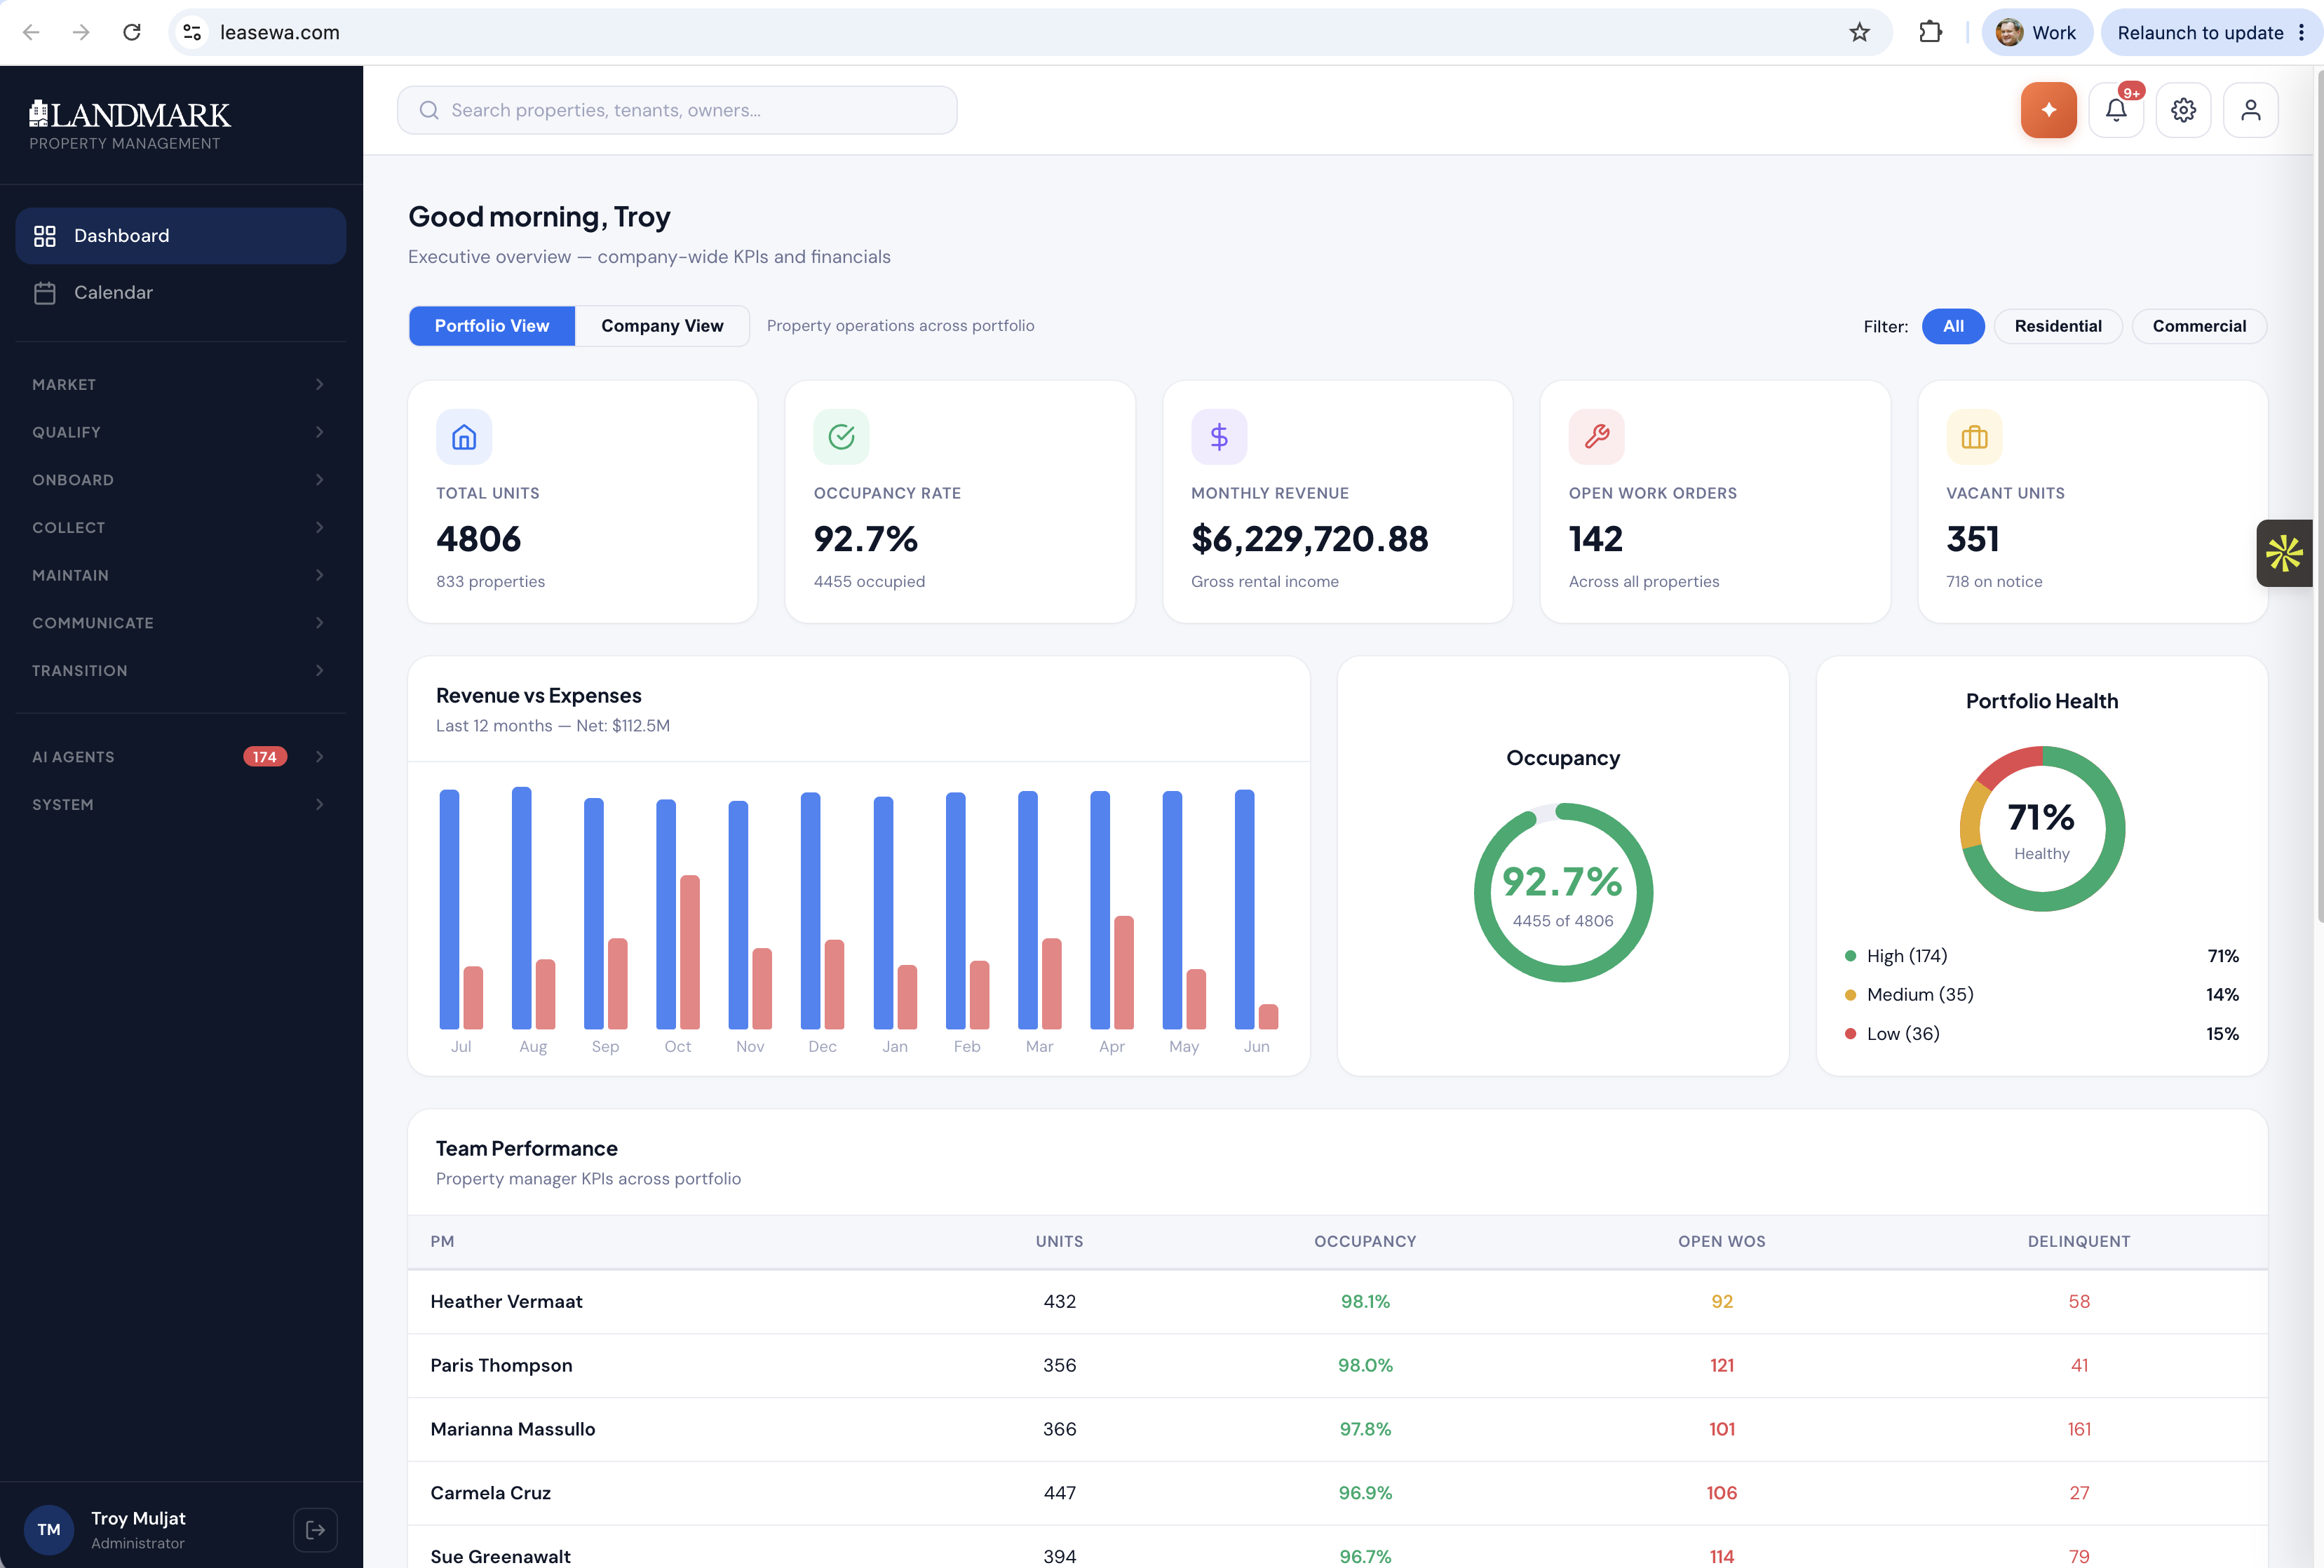Viewport: 2324px width, 1568px height.
Task: Select Heather Vermaat row
Action: point(1337,1301)
